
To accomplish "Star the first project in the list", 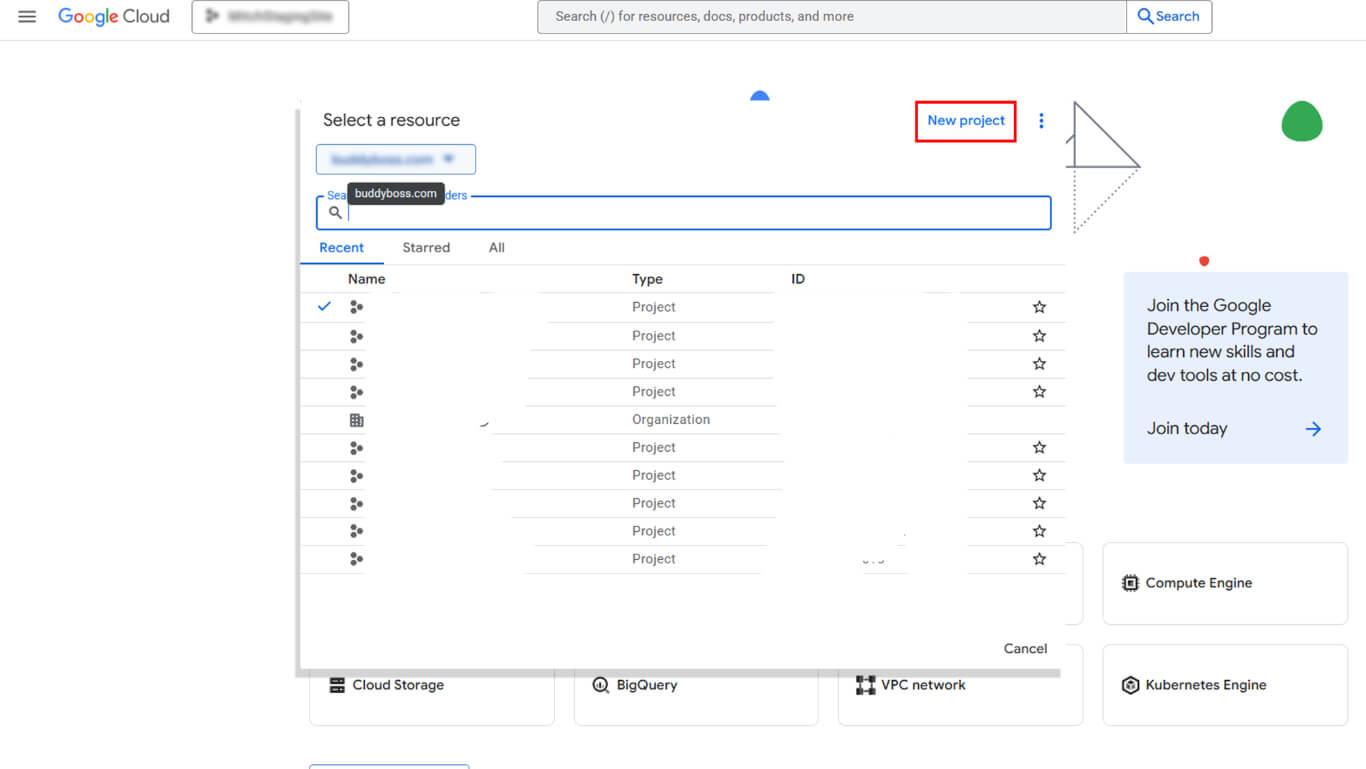I will pos(1039,307).
